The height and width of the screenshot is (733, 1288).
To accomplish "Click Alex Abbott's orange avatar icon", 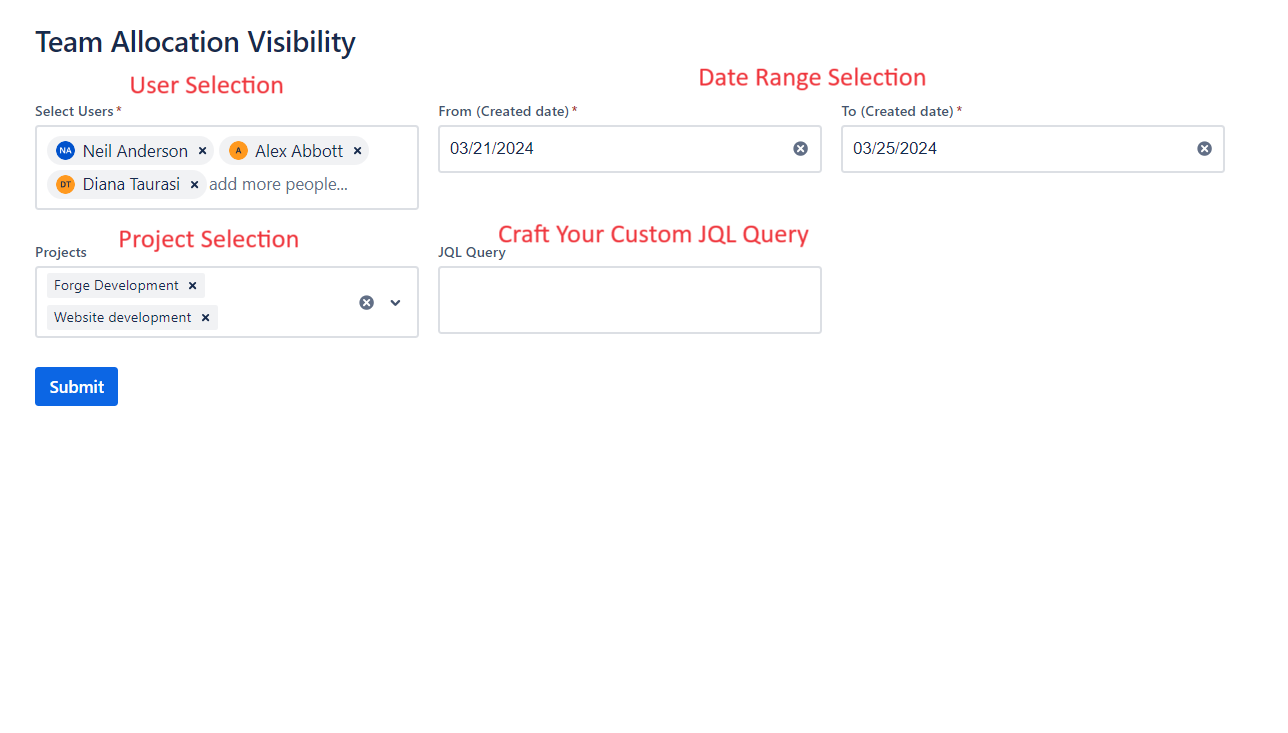I will point(238,151).
